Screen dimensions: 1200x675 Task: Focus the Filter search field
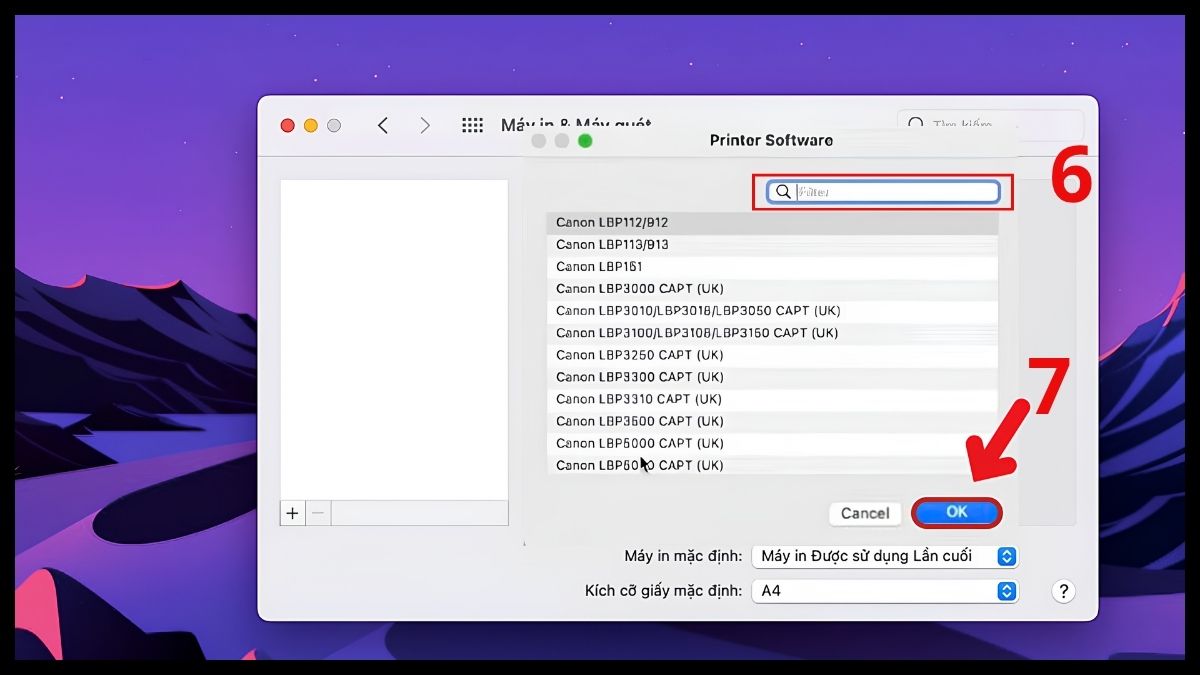pyautogui.click(x=884, y=192)
